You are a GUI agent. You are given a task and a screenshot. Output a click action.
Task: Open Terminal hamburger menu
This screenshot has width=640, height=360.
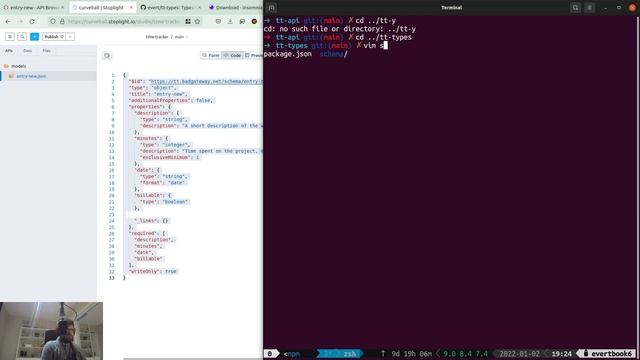(x=589, y=8)
